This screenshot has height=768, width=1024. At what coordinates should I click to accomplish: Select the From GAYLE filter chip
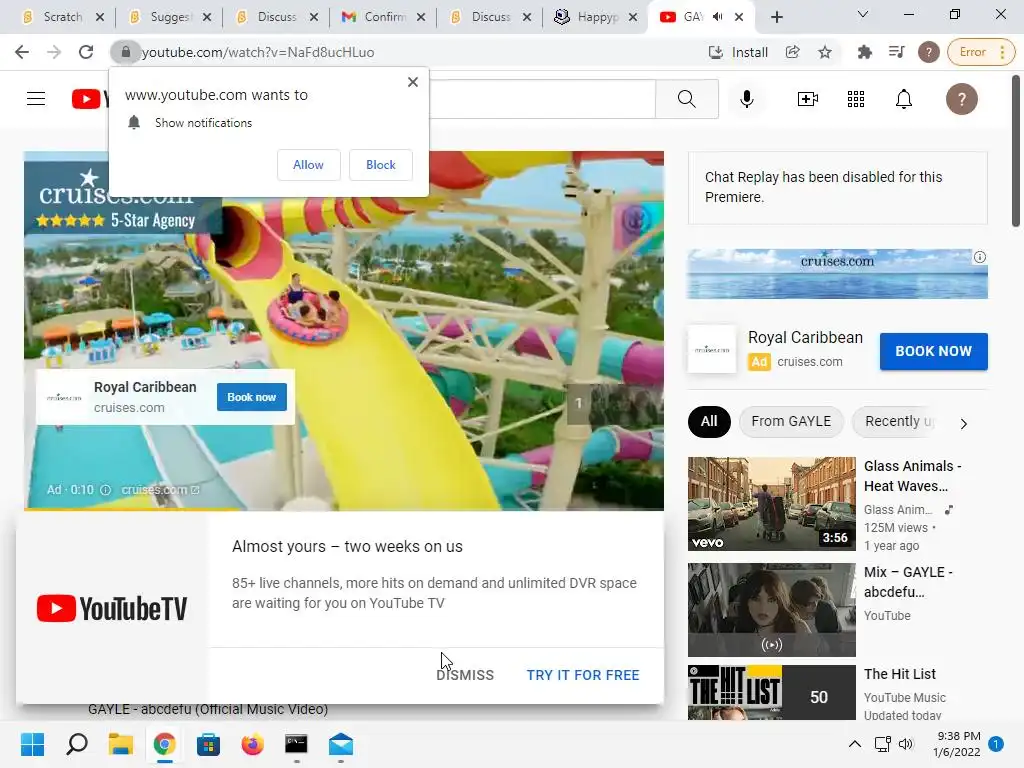(x=791, y=421)
